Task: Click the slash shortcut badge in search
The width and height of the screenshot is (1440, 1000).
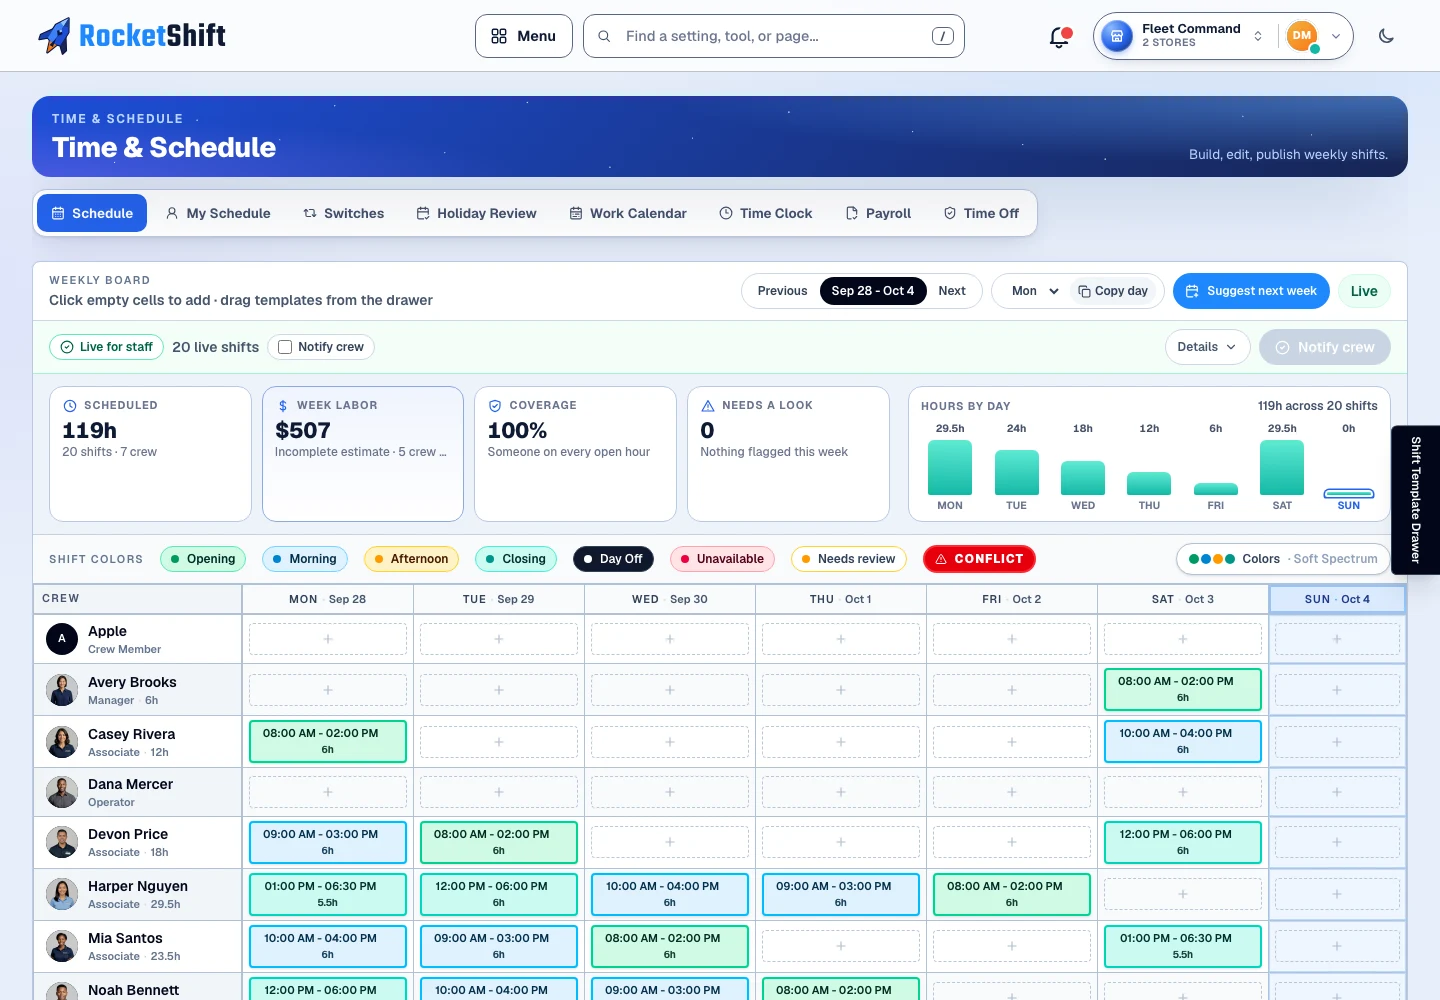Action: pos(942,36)
